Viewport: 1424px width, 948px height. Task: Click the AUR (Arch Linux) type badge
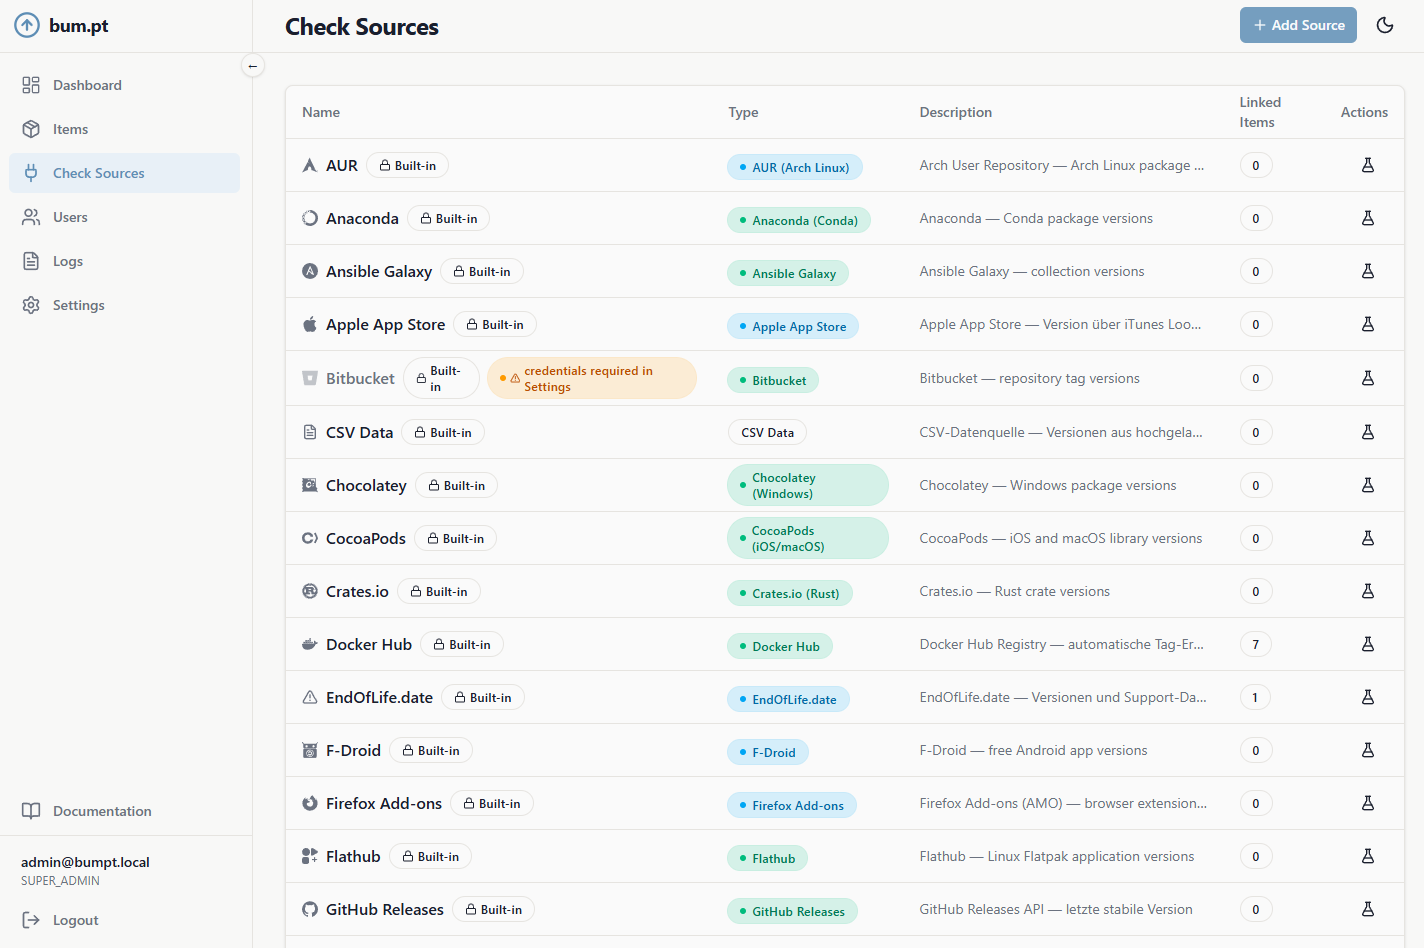tap(795, 167)
